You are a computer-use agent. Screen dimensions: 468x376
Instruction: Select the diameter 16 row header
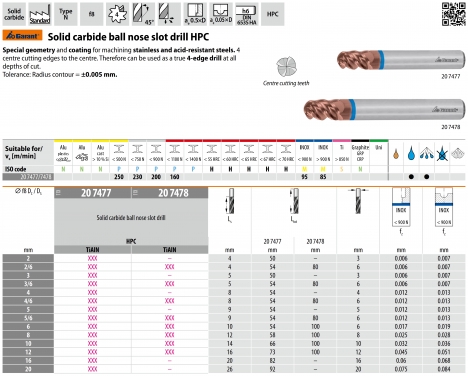(x=28, y=360)
